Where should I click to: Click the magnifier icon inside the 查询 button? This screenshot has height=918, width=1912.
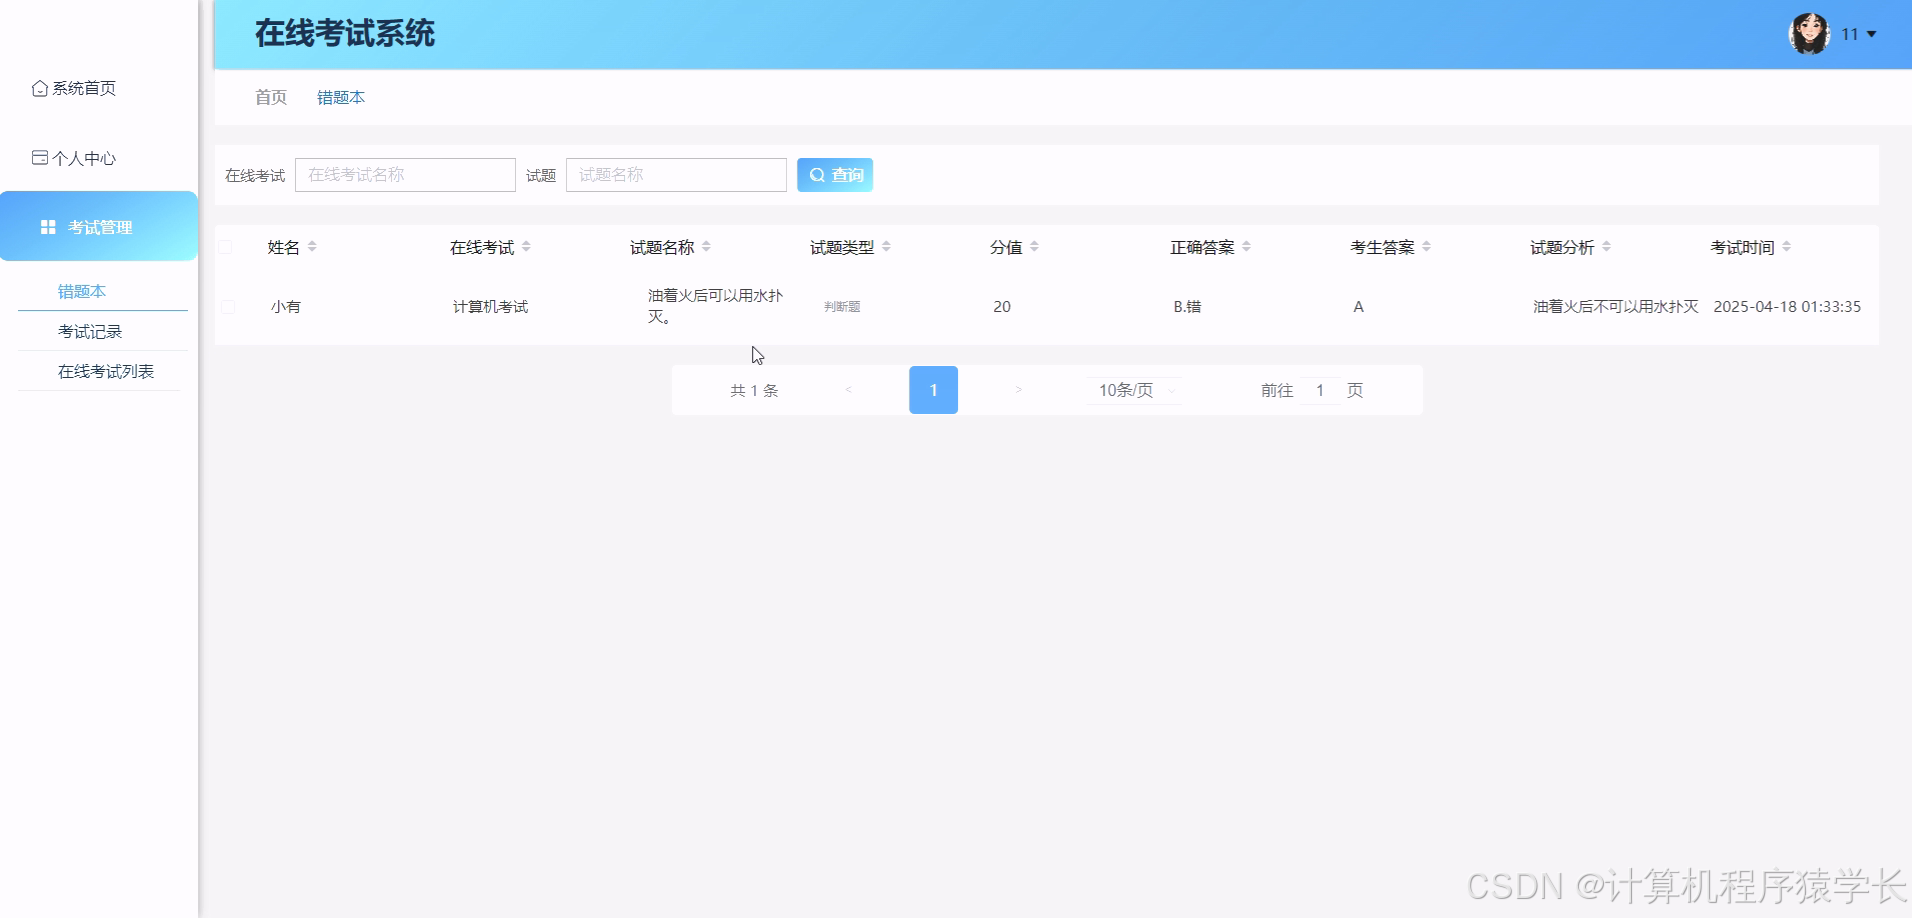(816, 174)
